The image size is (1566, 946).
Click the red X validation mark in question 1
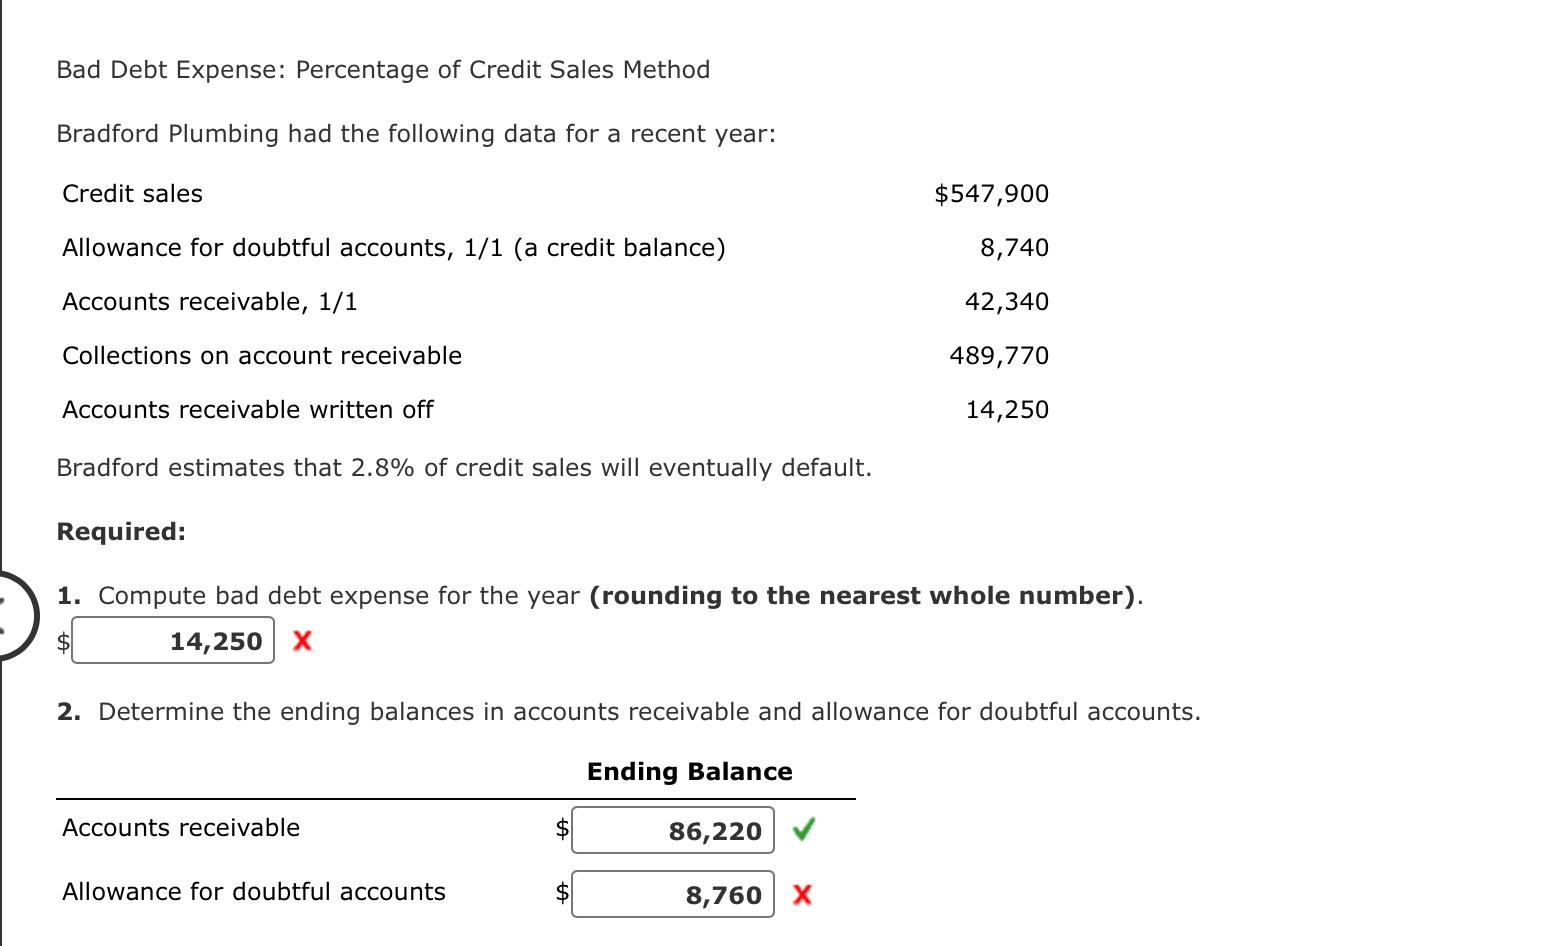[x=301, y=641]
